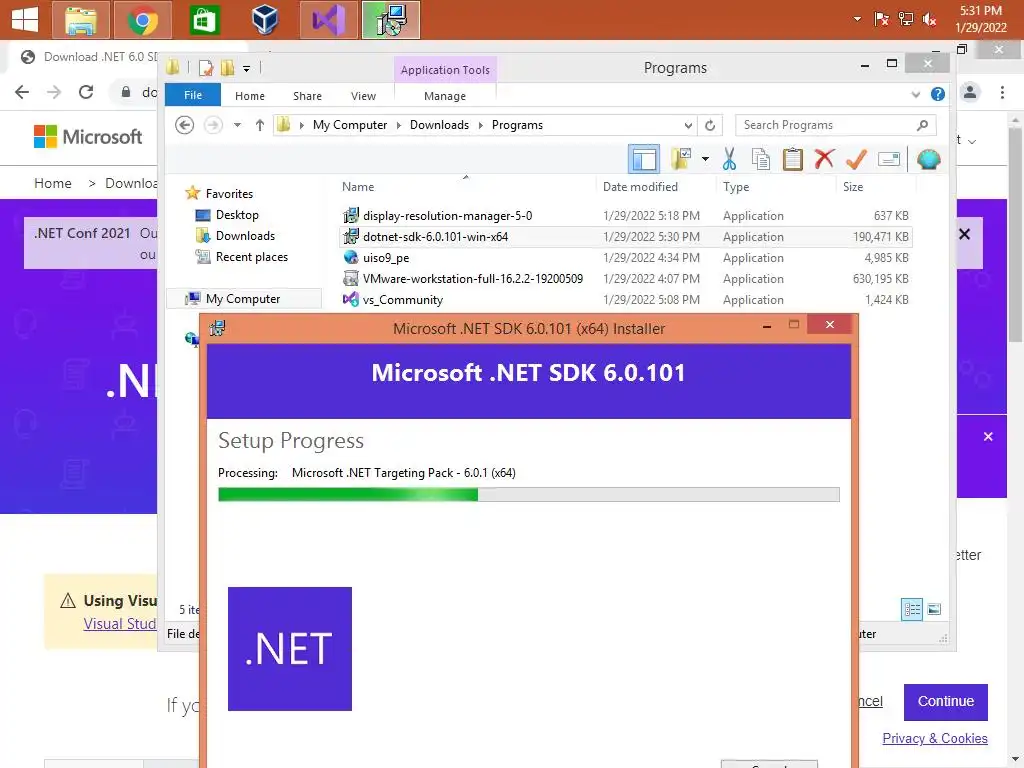Open the Privacy & Cookies link
Viewport: 1024px width, 768px height.
(935, 738)
